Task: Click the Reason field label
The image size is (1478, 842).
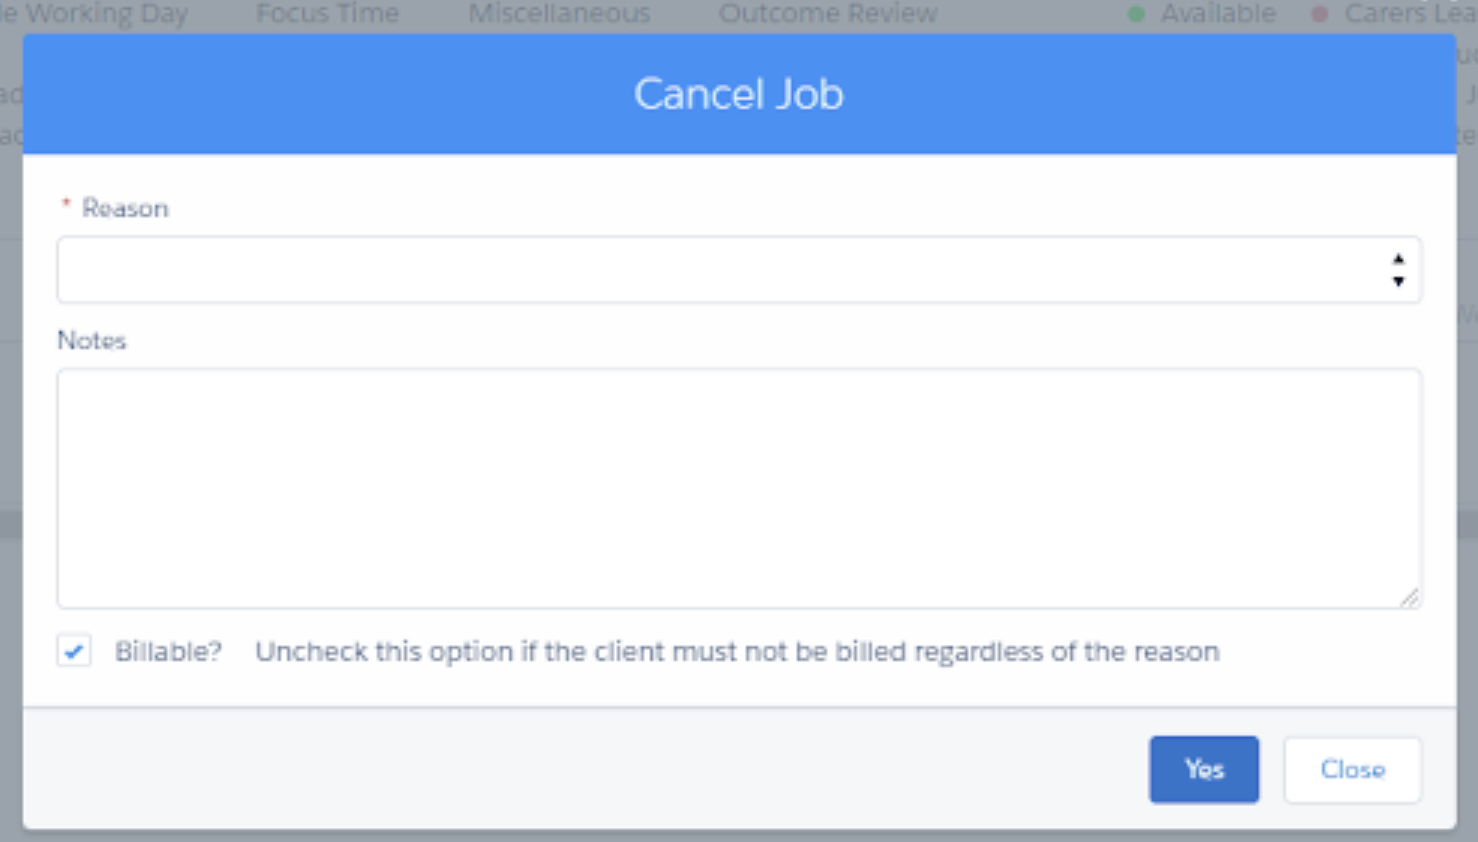Action: (x=125, y=208)
